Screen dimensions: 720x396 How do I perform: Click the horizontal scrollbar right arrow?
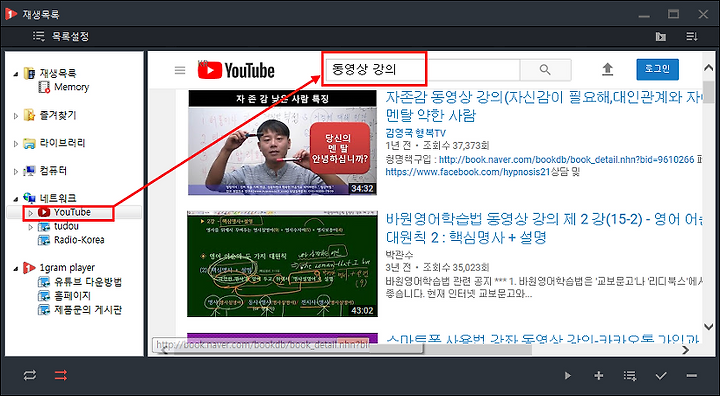686,350
